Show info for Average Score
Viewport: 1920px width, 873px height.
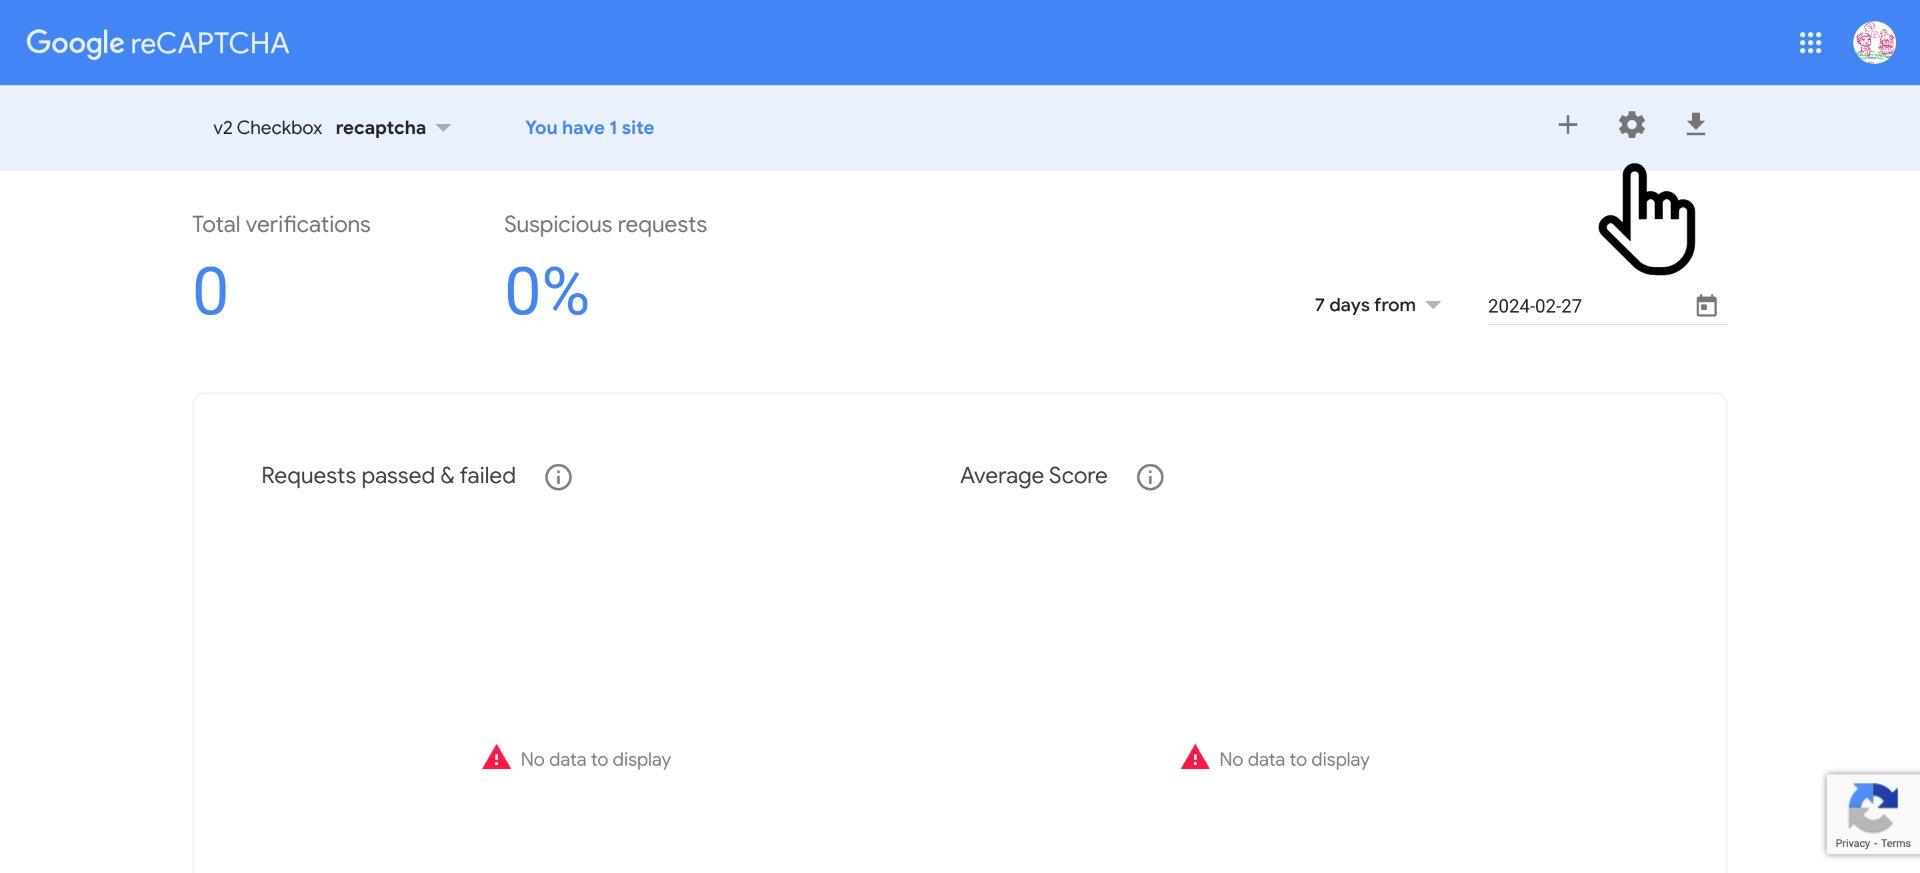pyautogui.click(x=1150, y=477)
